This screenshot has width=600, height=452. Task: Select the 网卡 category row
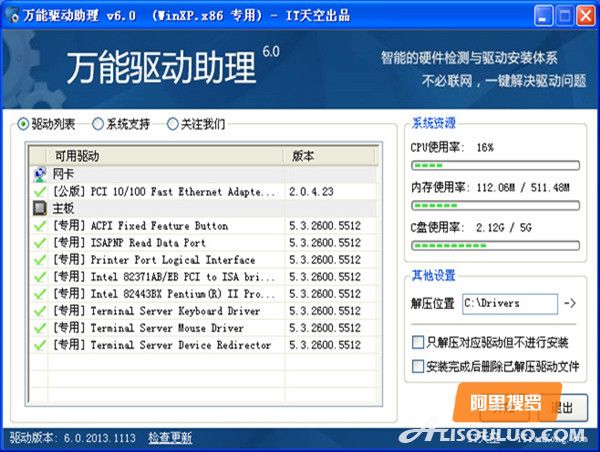[204, 174]
